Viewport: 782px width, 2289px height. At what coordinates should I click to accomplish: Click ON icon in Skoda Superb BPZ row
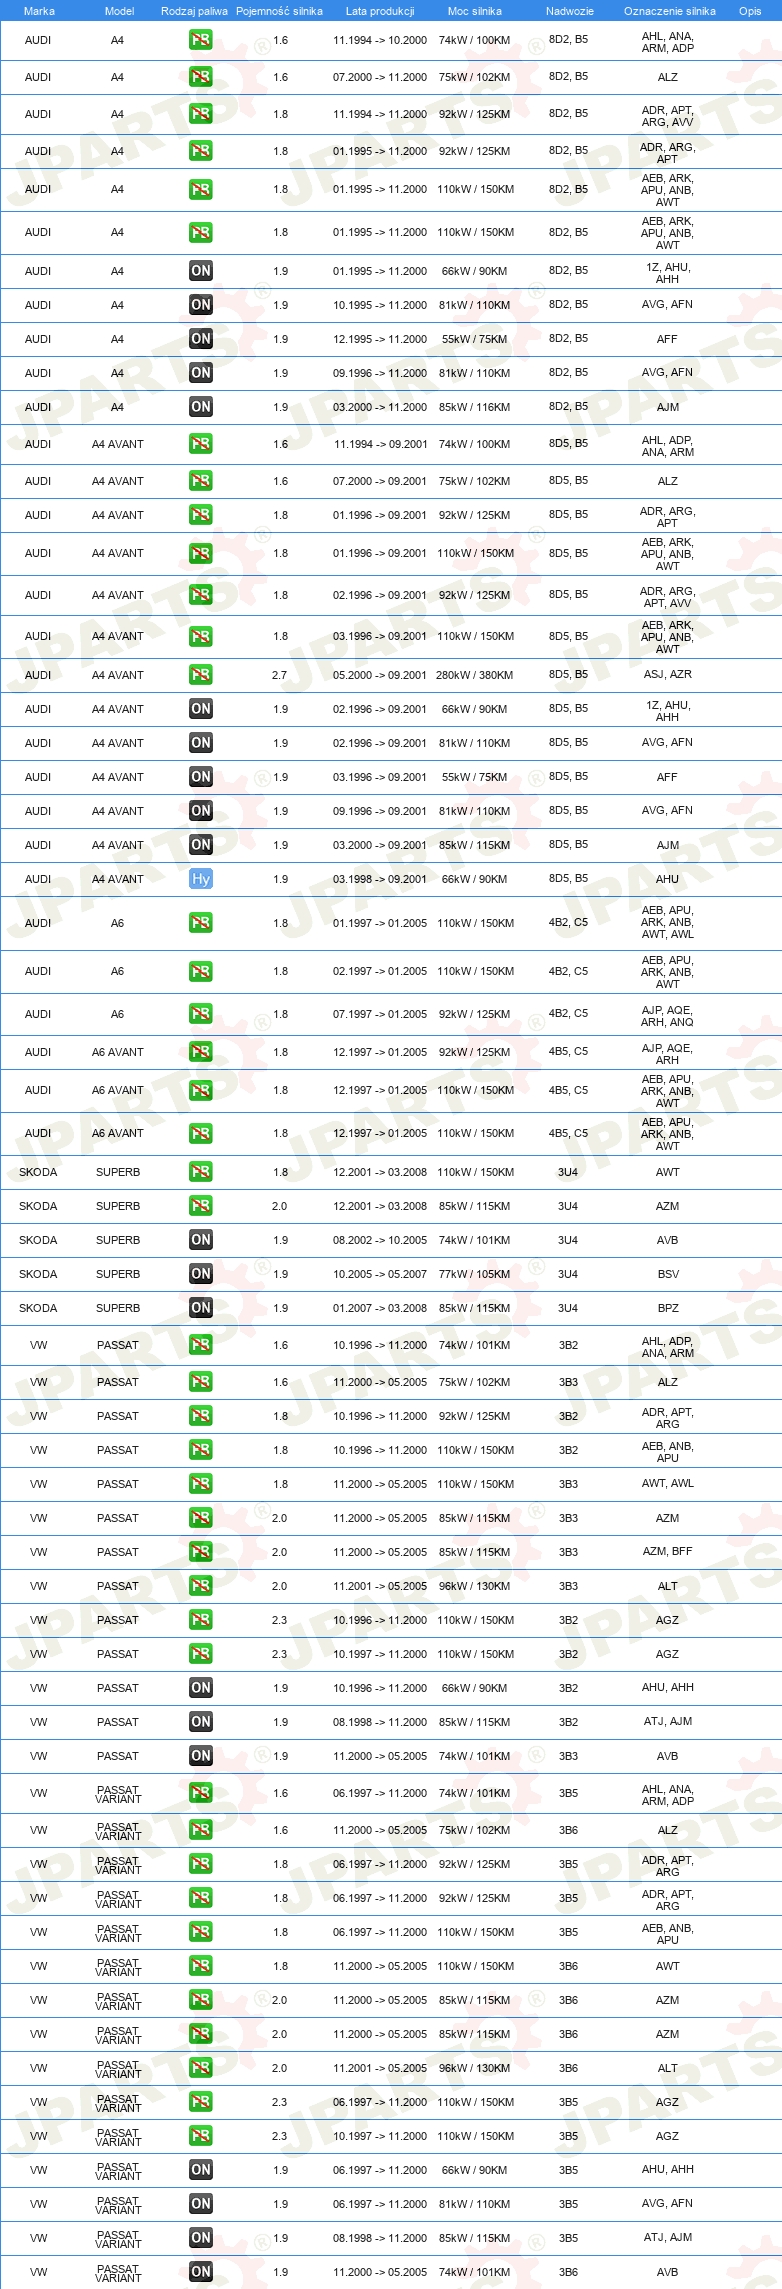click(x=201, y=1308)
